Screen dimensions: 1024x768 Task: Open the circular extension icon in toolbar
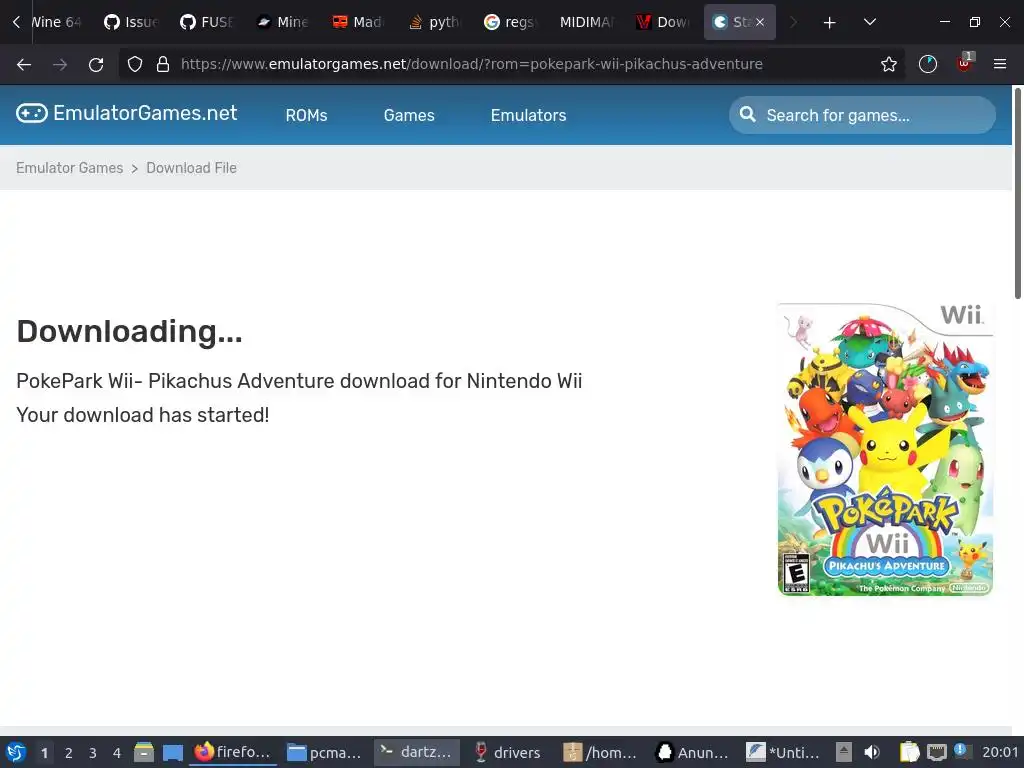click(927, 64)
